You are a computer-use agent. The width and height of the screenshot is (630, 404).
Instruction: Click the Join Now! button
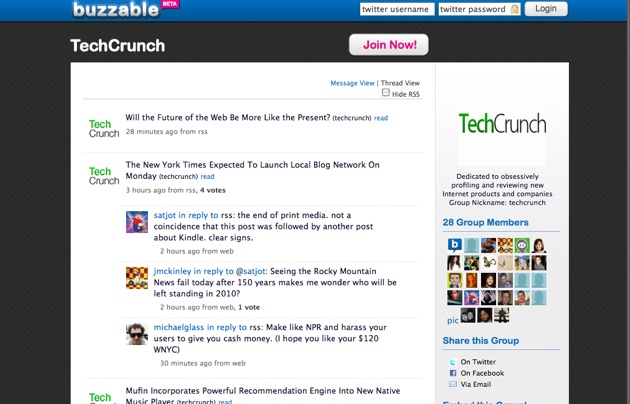(389, 45)
